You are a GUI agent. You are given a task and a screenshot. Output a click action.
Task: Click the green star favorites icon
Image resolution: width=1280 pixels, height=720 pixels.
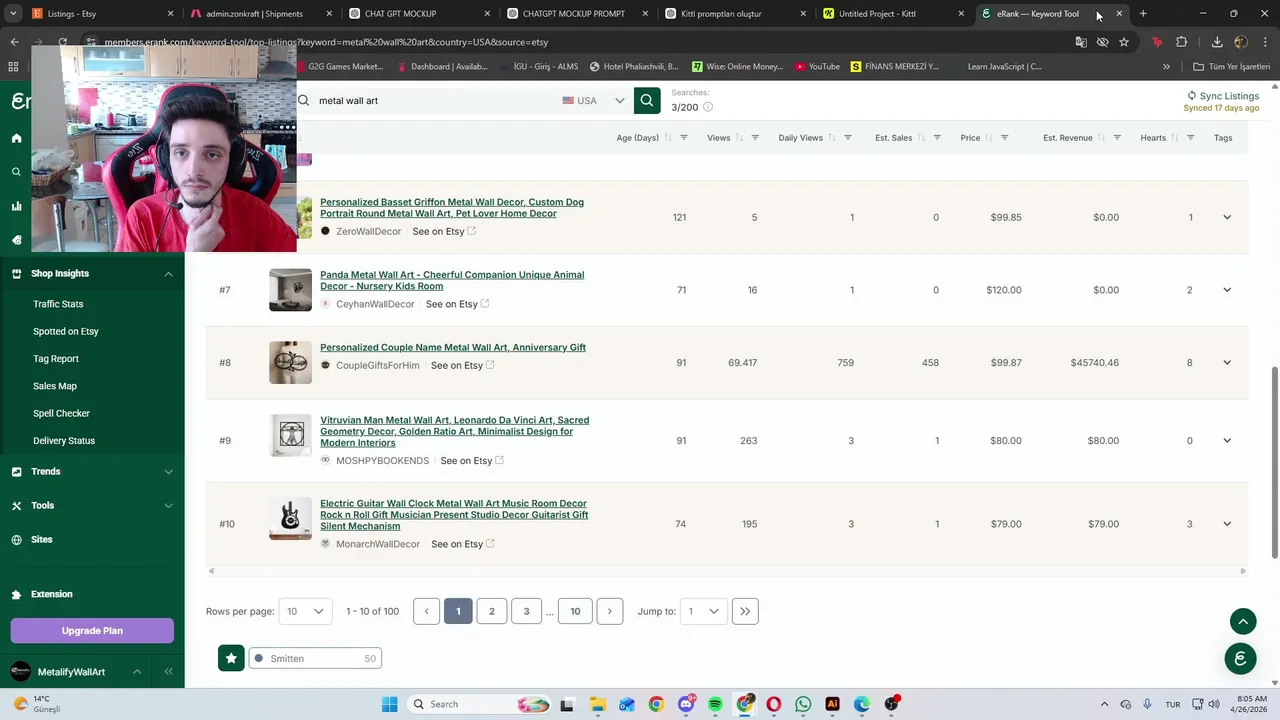(x=231, y=658)
